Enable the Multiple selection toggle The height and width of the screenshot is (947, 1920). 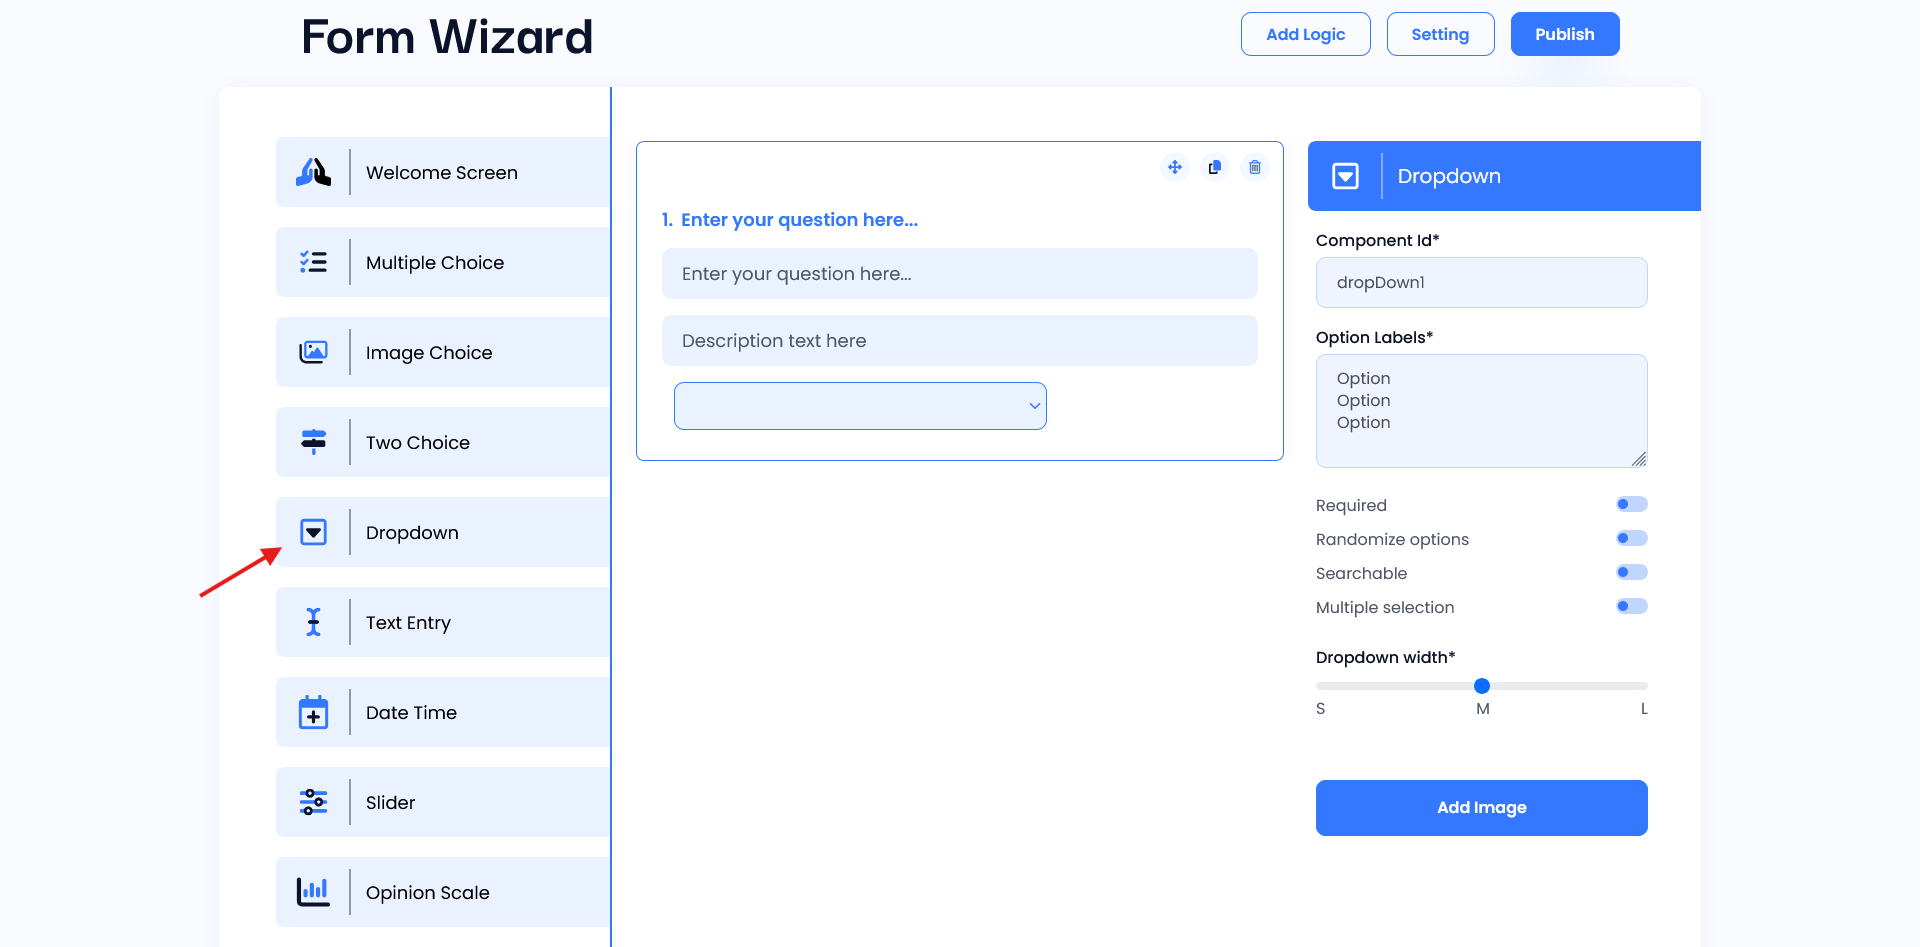point(1631,606)
